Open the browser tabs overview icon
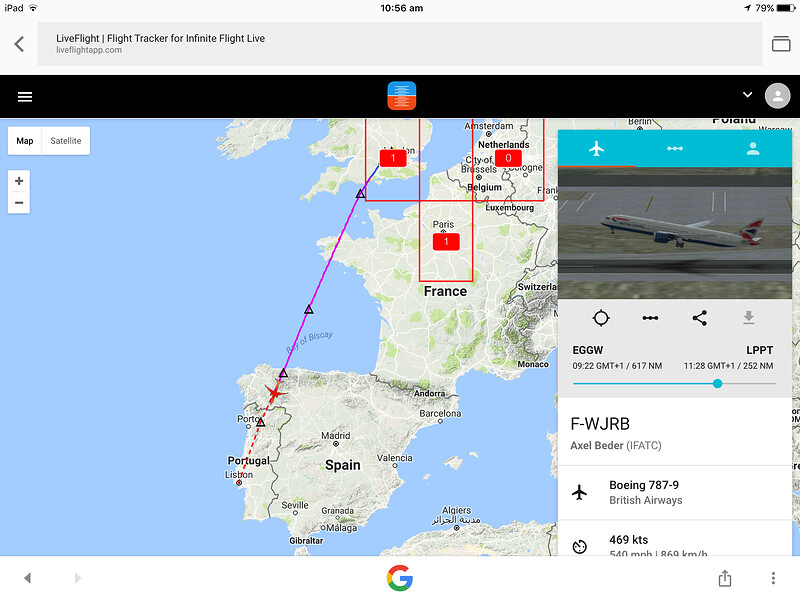This screenshot has width=800, height=600. coord(781,44)
